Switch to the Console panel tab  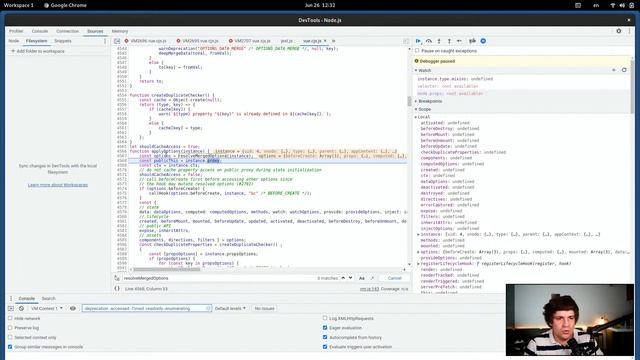(x=40, y=31)
